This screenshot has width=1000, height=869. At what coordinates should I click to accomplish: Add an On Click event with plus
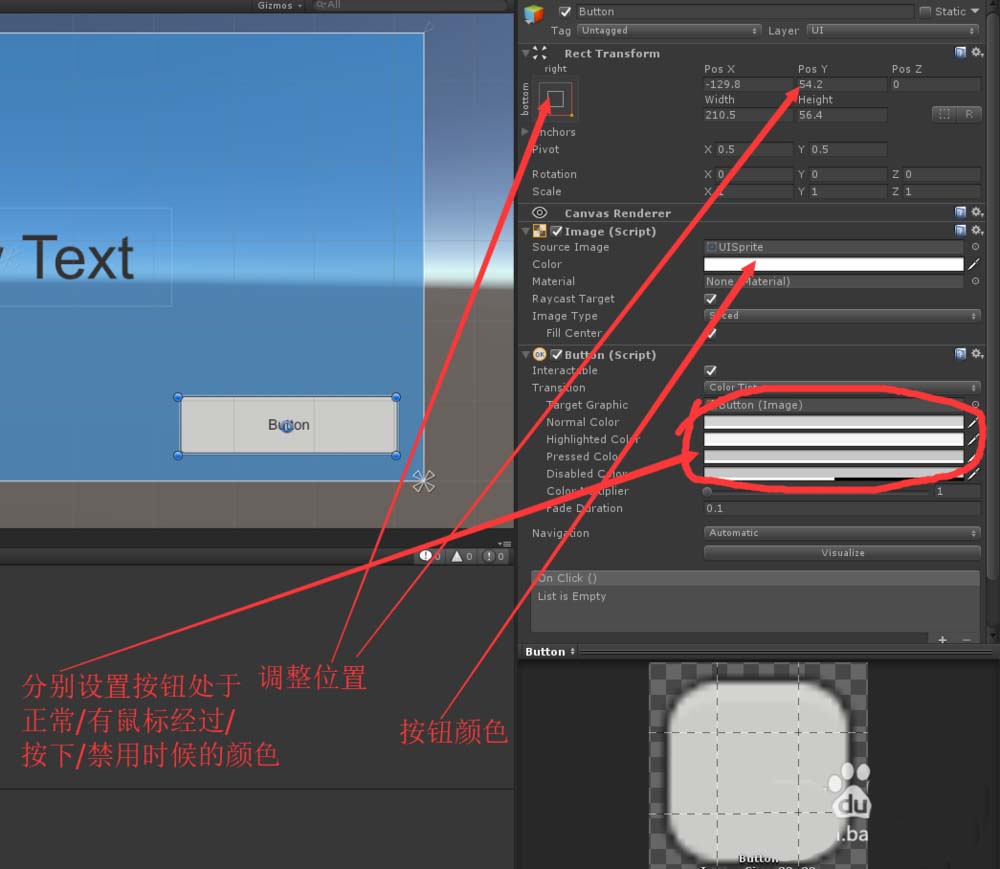coord(942,639)
